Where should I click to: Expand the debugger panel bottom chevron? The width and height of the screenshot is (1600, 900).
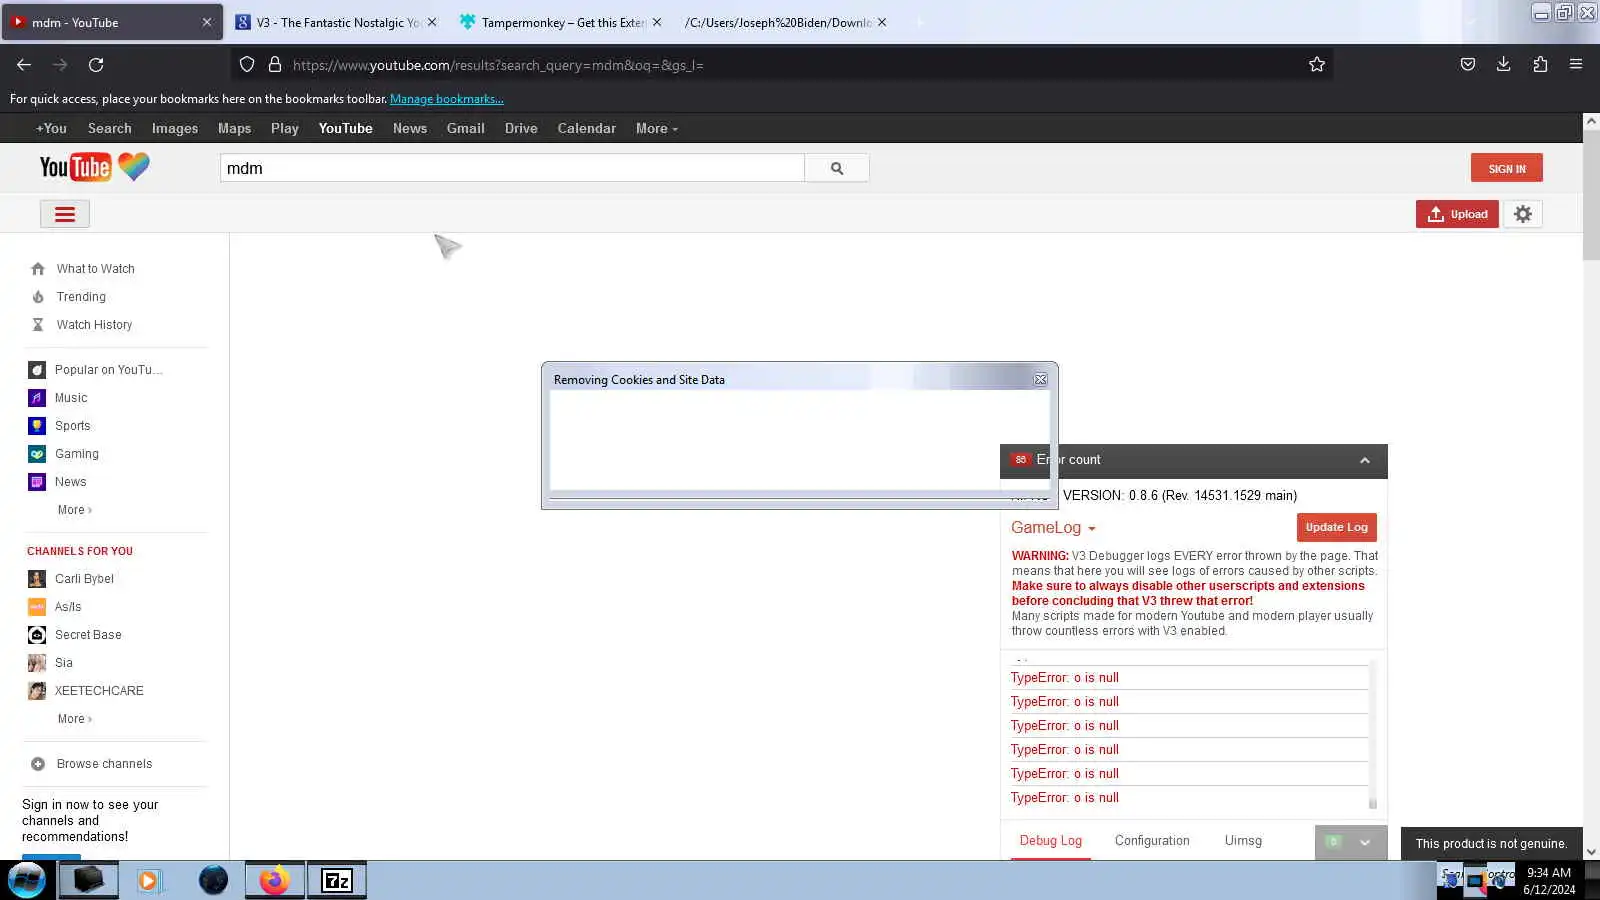(1365, 842)
